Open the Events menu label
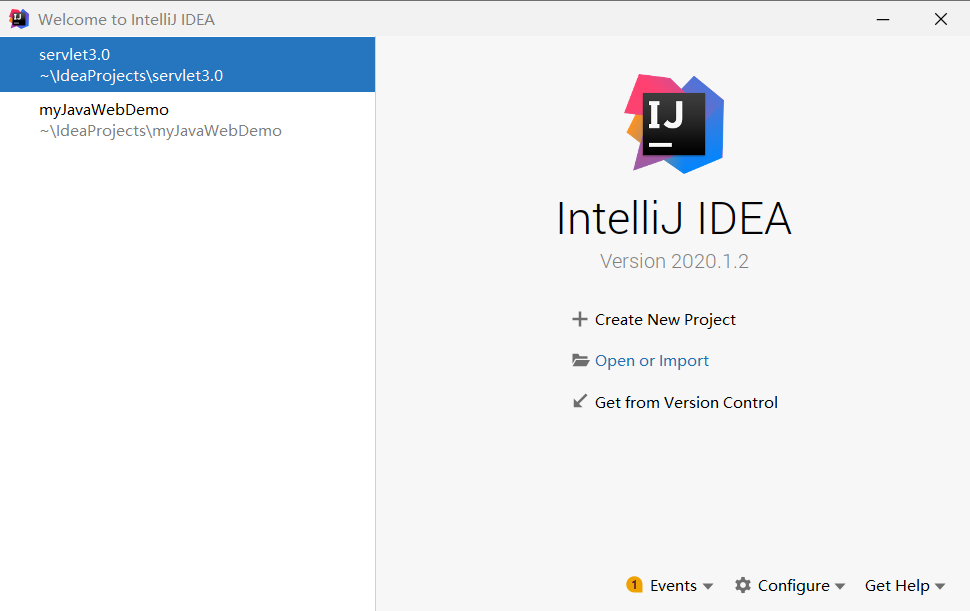Image resolution: width=970 pixels, height=611 pixels. point(673,586)
